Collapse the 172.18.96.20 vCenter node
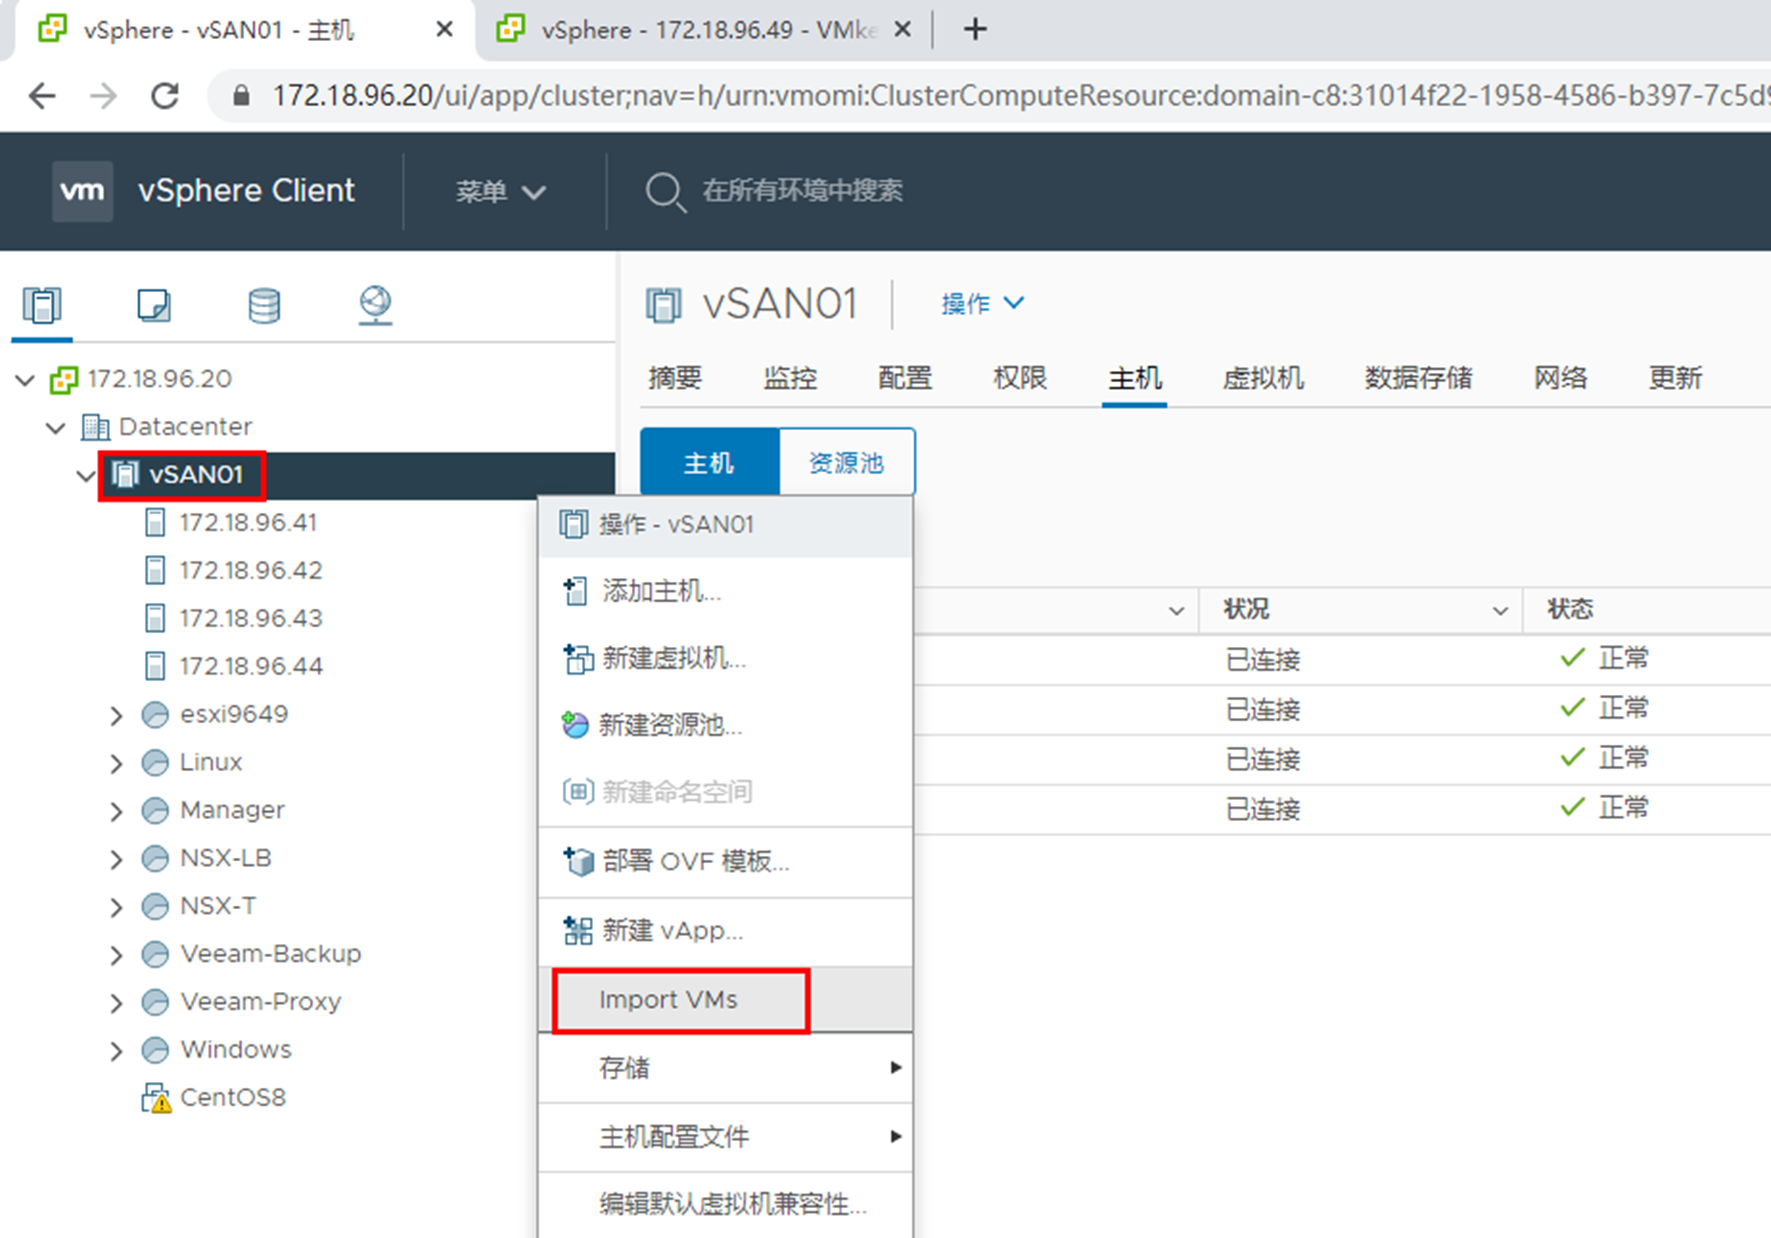The height and width of the screenshot is (1238, 1771). pyautogui.click(x=26, y=380)
